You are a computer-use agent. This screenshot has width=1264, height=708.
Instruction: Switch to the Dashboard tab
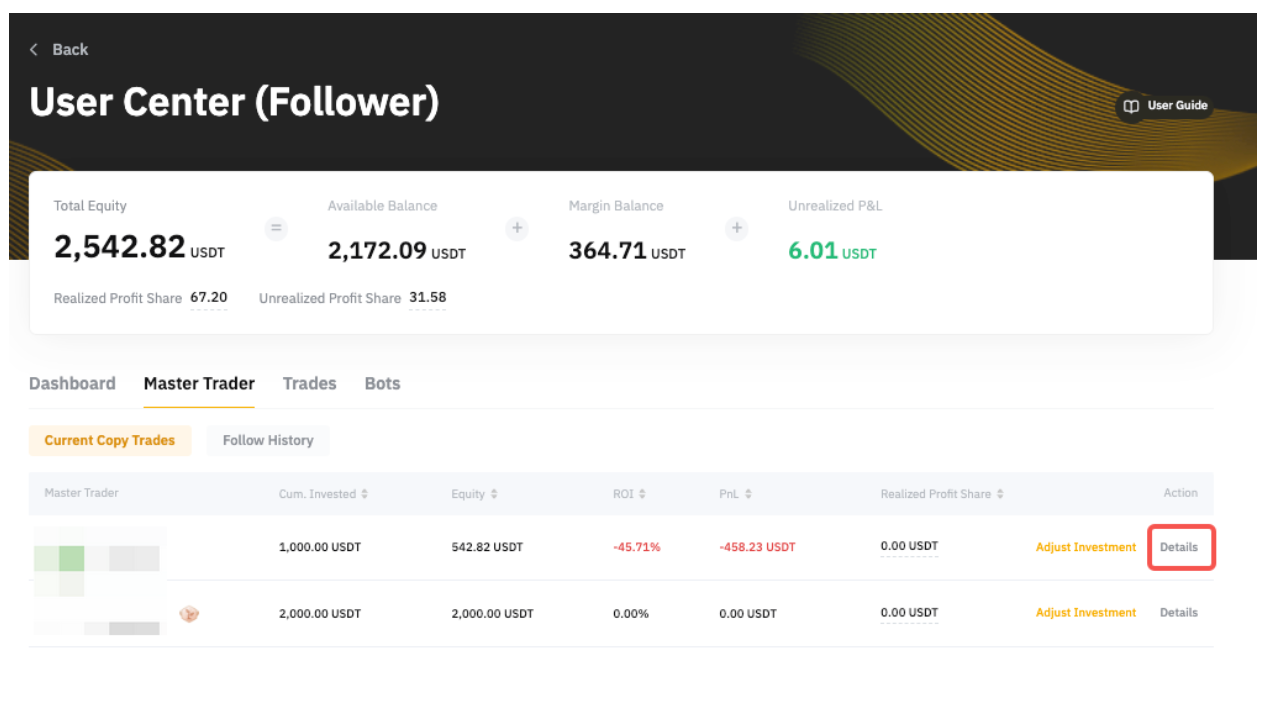[72, 384]
